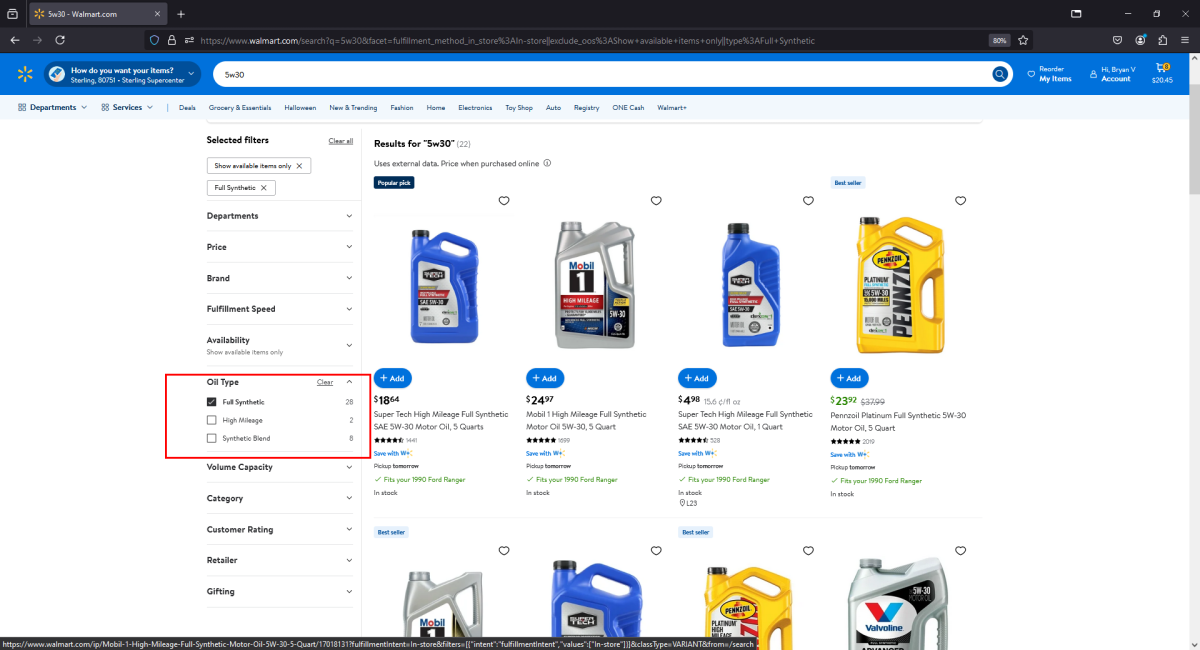Screen dimensions: 1200x650
Task: Click the tracking protection shield icon
Action: point(154,40)
